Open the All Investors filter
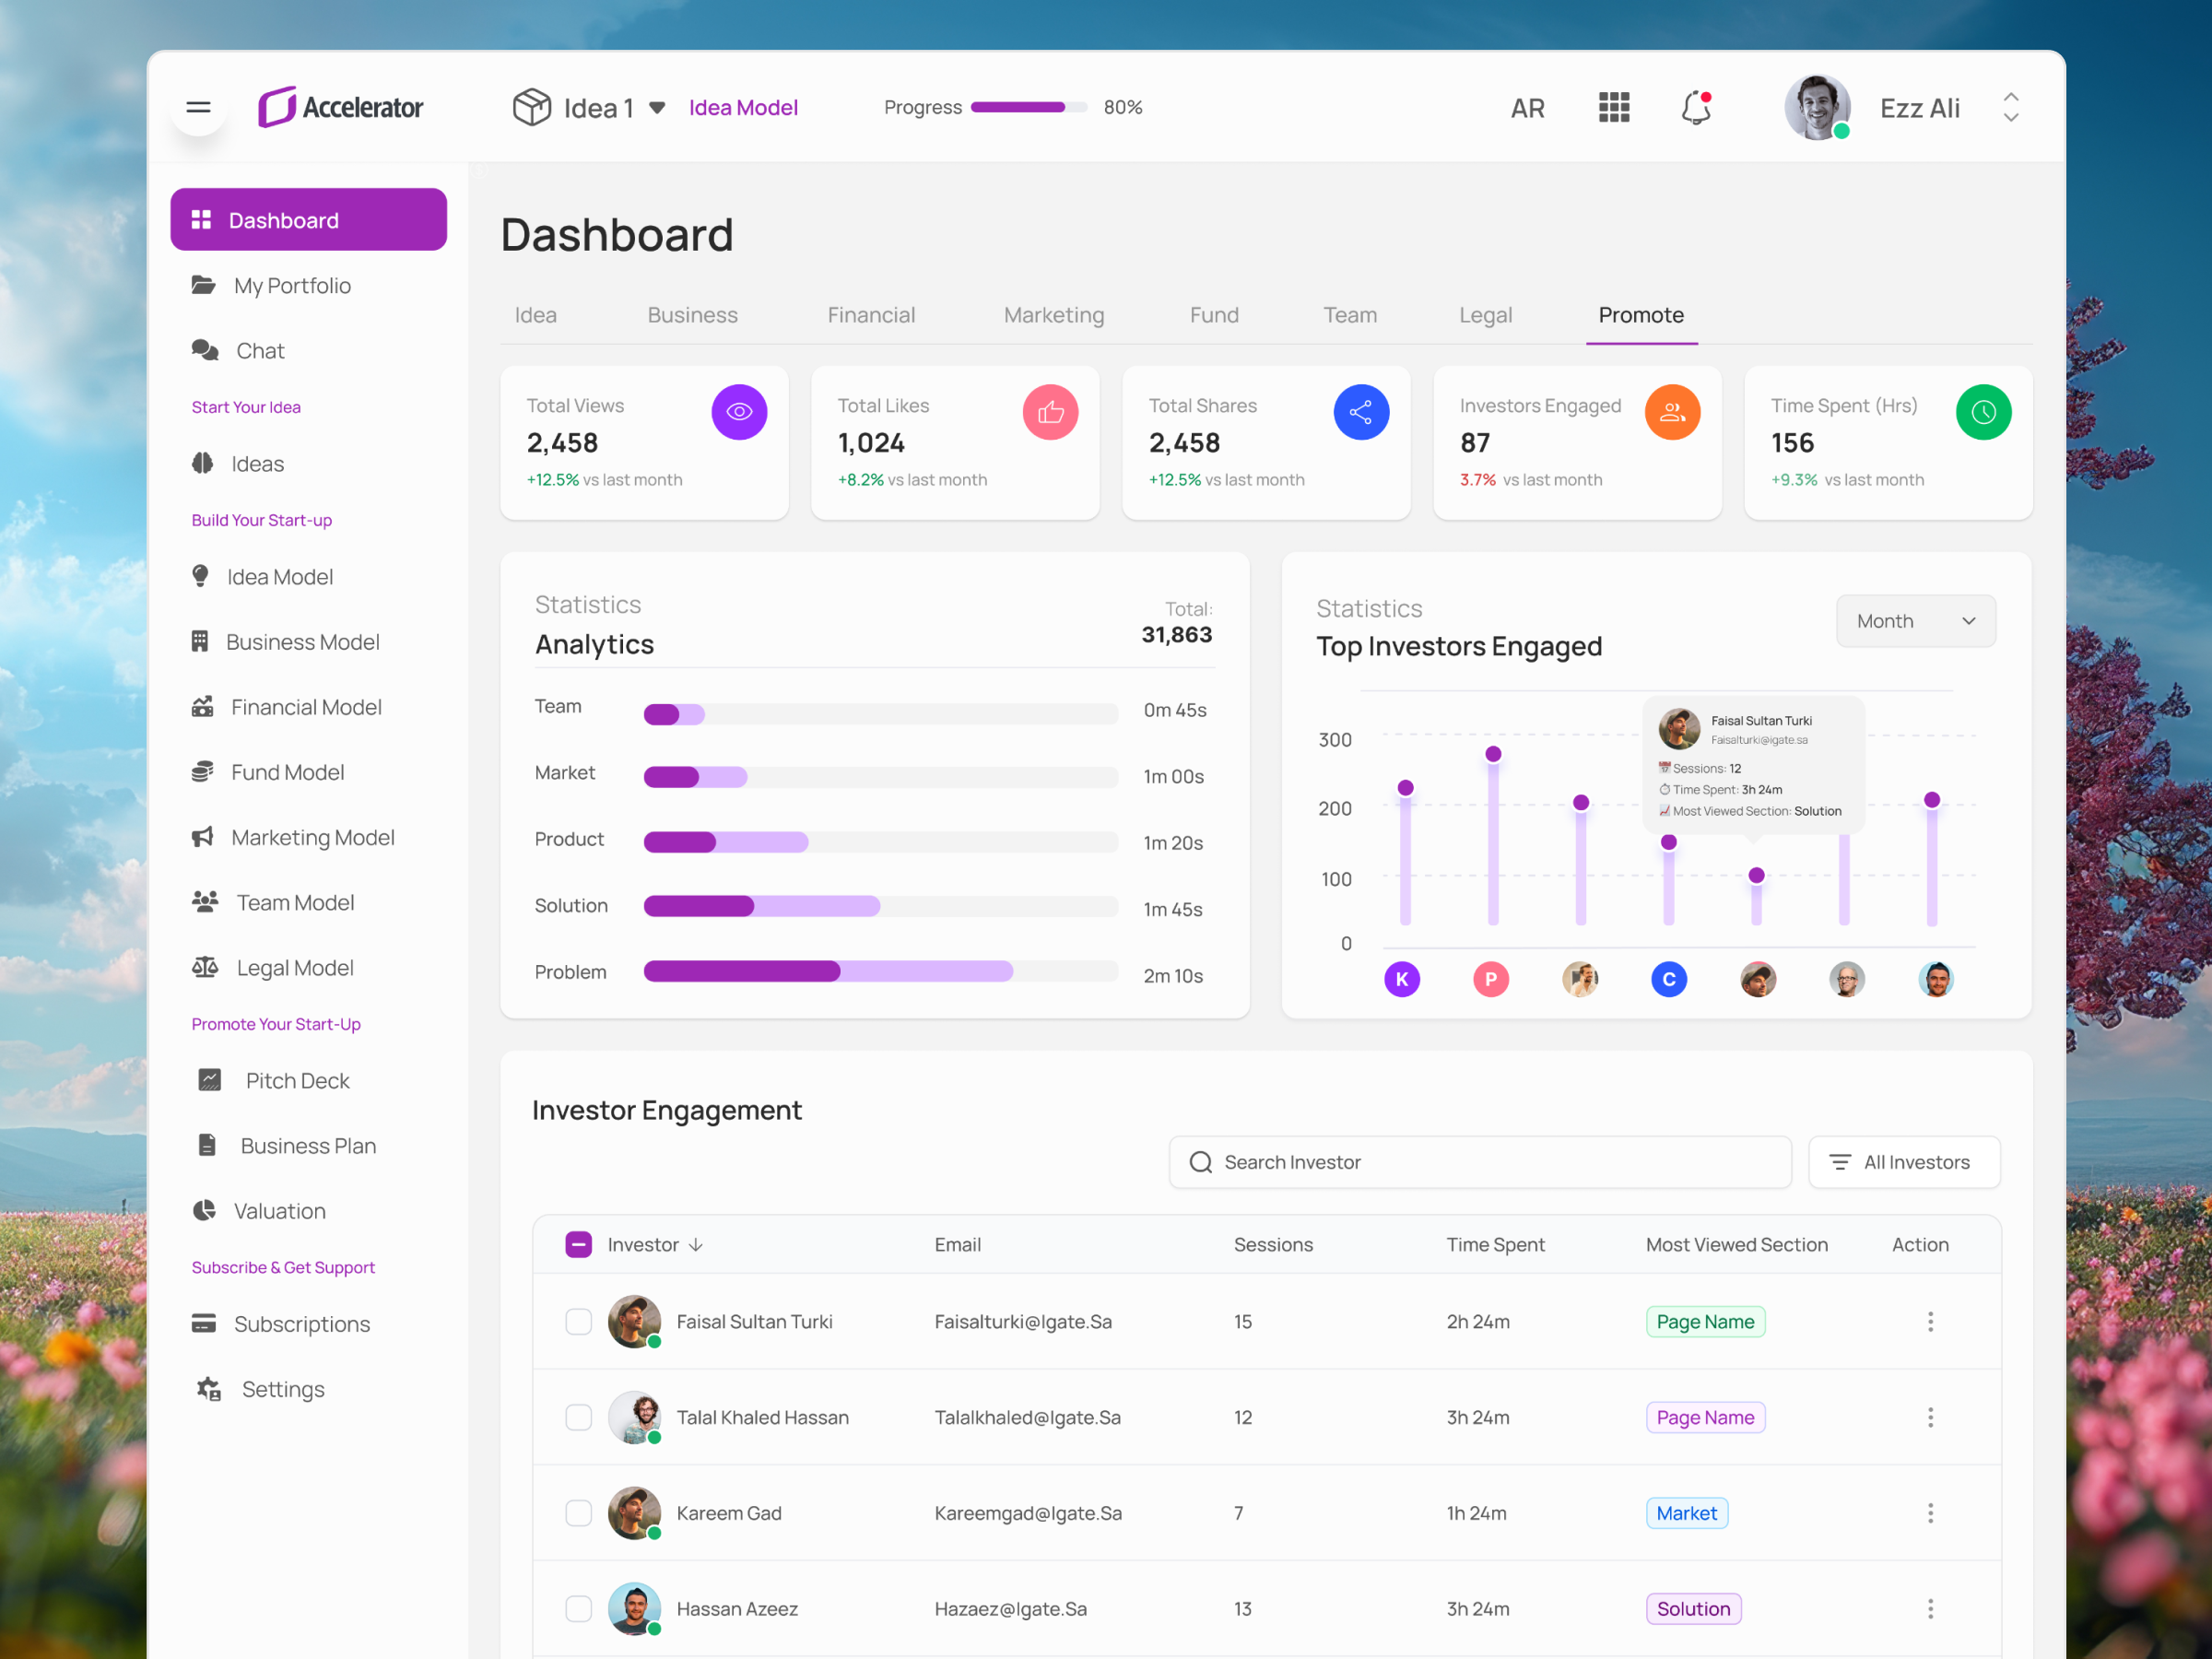The width and height of the screenshot is (2212, 1659). tap(1903, 1161)
